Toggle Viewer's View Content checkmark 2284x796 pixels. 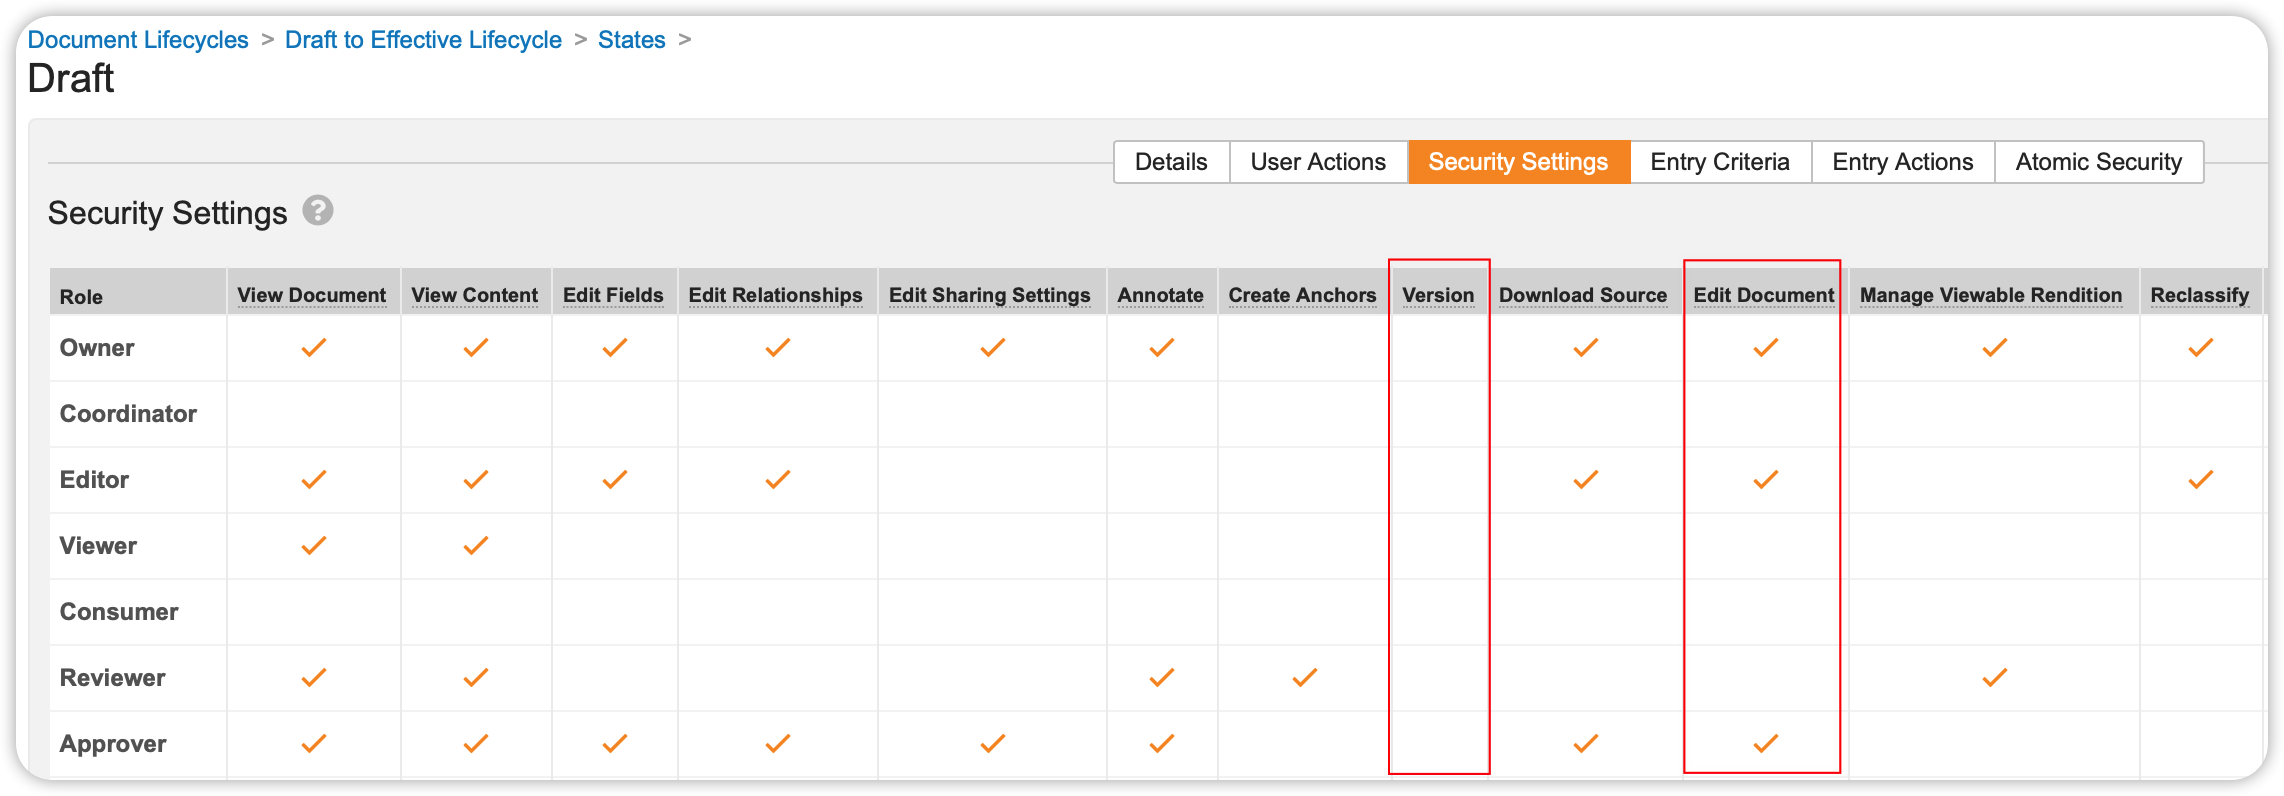click(x=476, y=546)
